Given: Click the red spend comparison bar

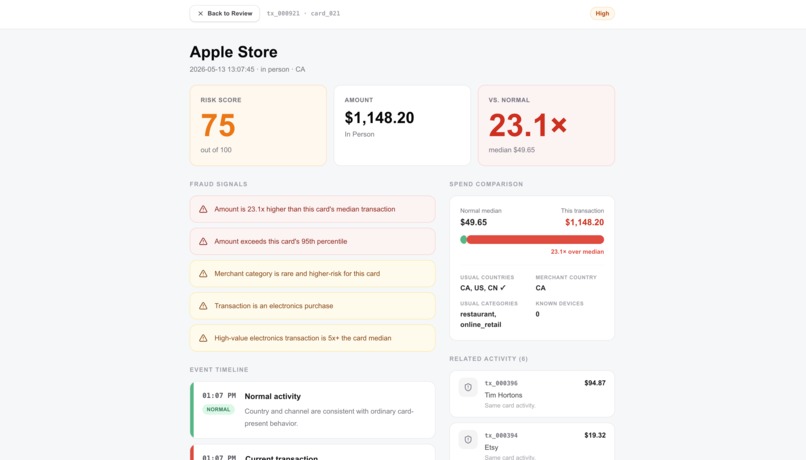Looking at the screenshot, I should [536, 240].
